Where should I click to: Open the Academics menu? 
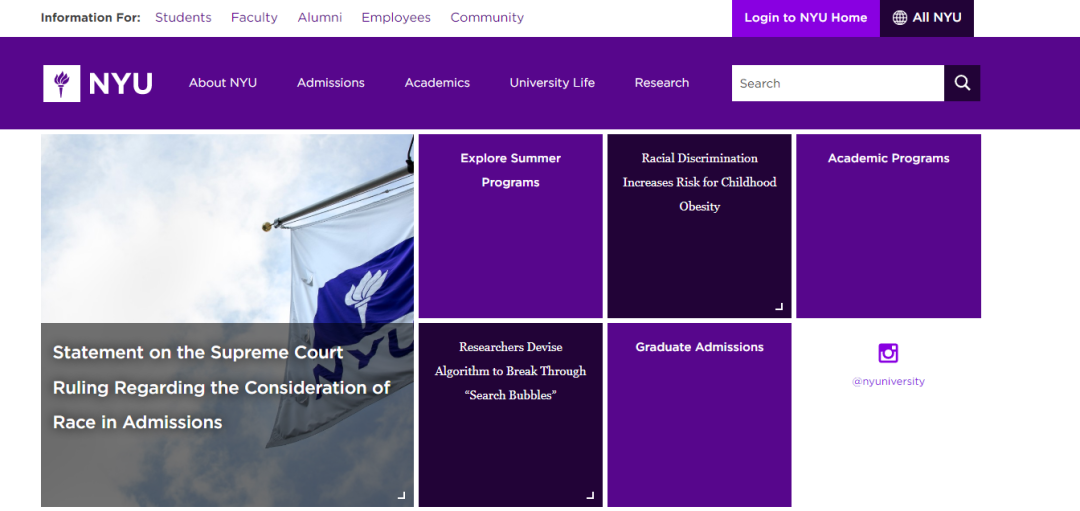tap(437, 83)
